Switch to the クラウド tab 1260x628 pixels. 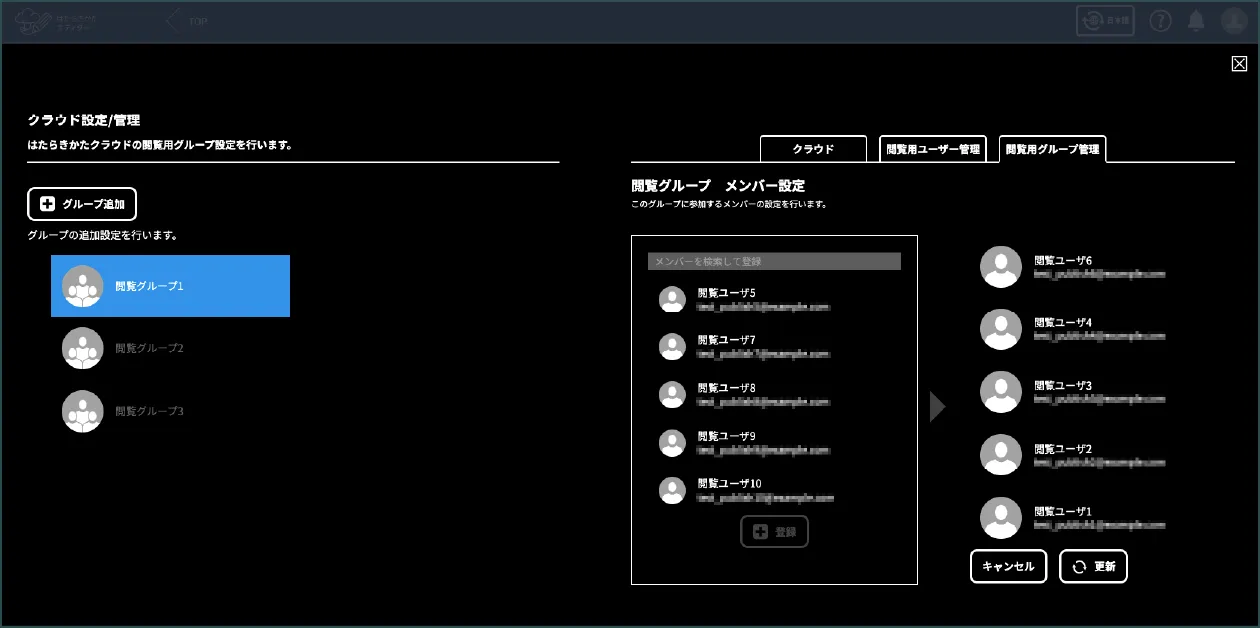813,148
